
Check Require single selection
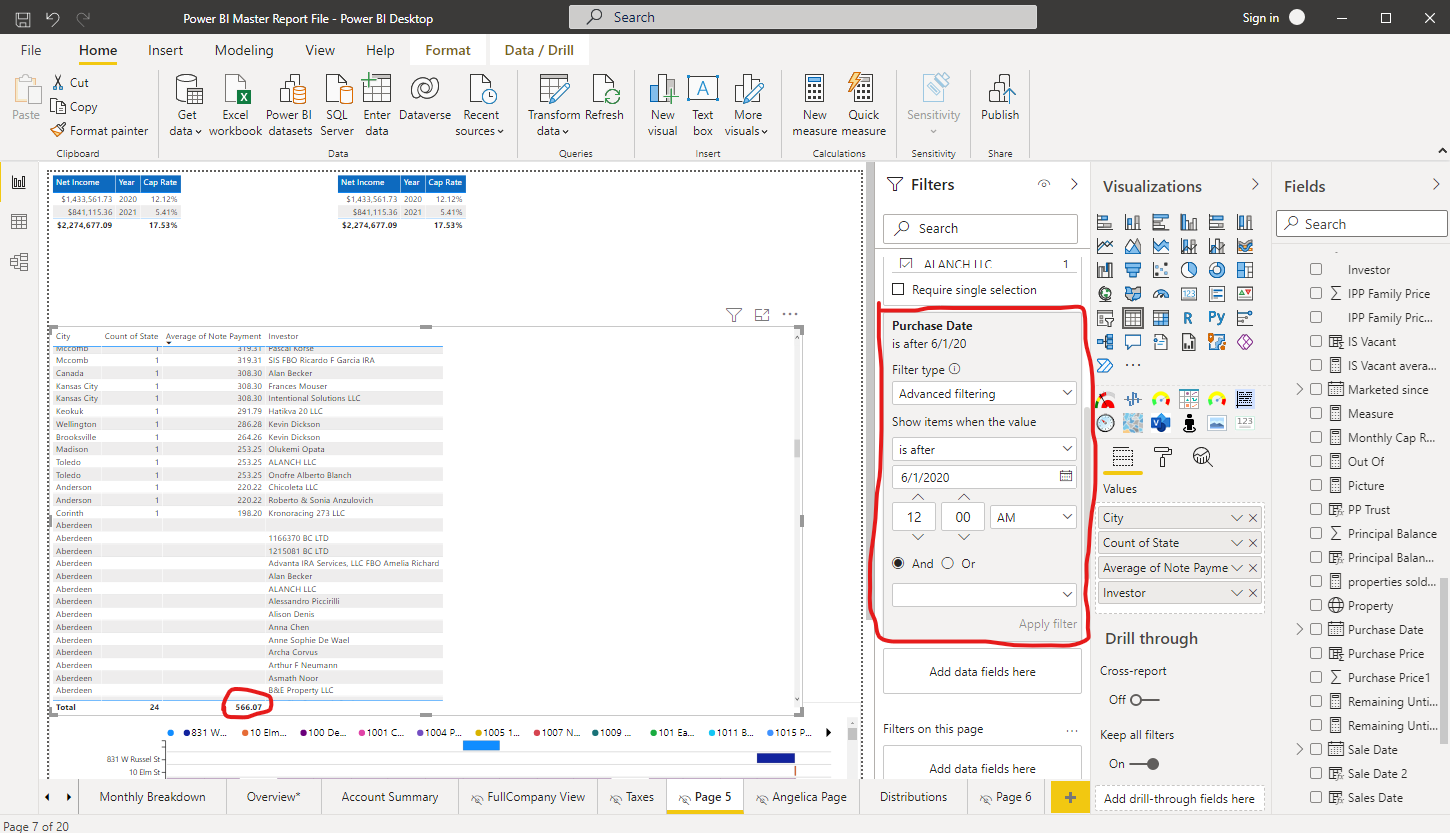[898, 290]
